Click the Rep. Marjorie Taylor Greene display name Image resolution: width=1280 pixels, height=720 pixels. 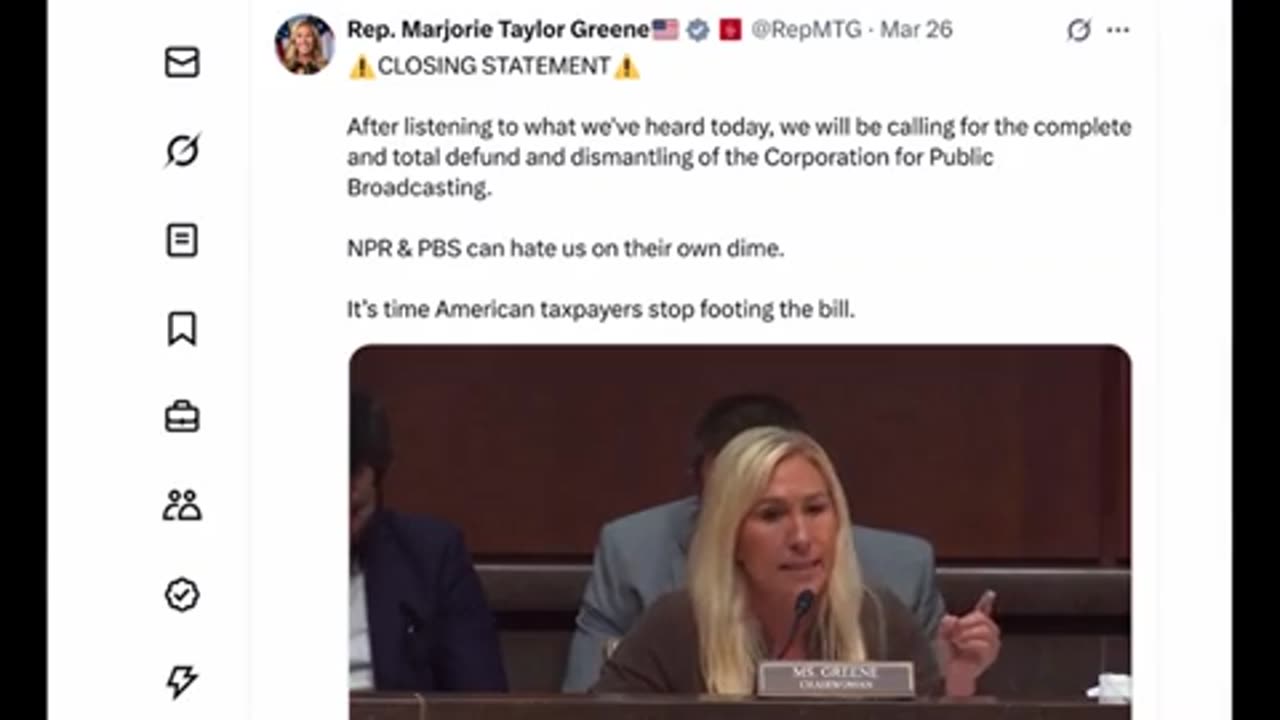(499, 29)
